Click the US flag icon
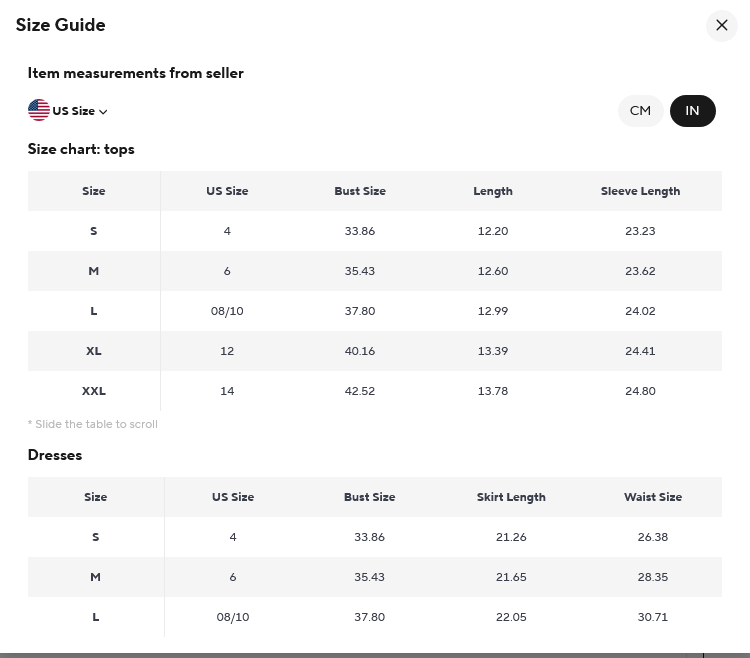 click(x=39, y=111)
